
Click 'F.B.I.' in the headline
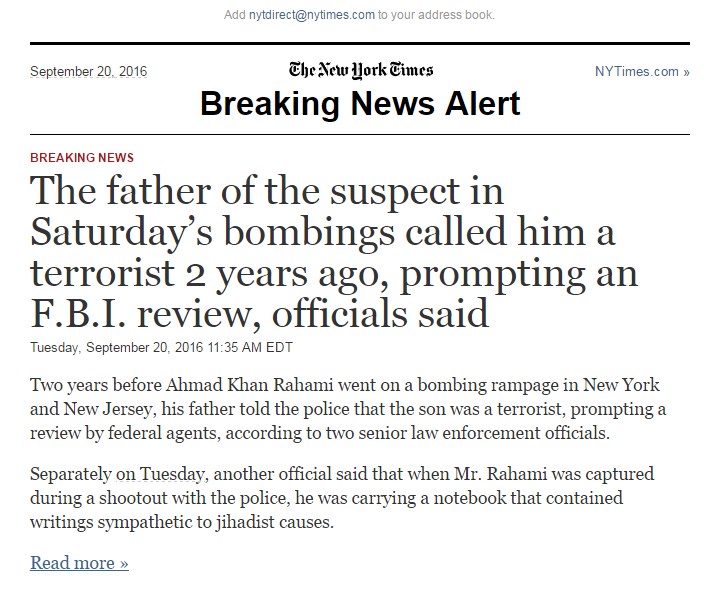click(x=84, y=314)
